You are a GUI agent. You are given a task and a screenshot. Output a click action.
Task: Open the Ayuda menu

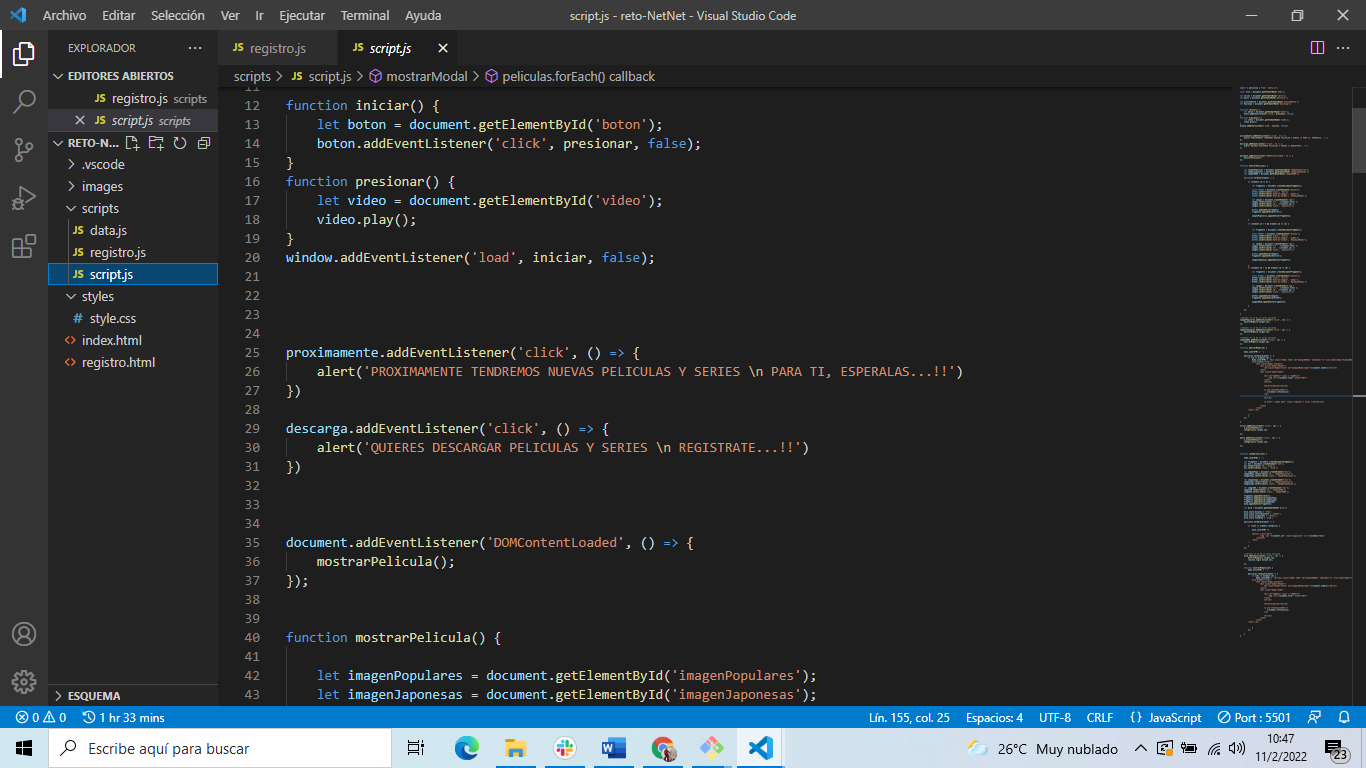(423, 16)
